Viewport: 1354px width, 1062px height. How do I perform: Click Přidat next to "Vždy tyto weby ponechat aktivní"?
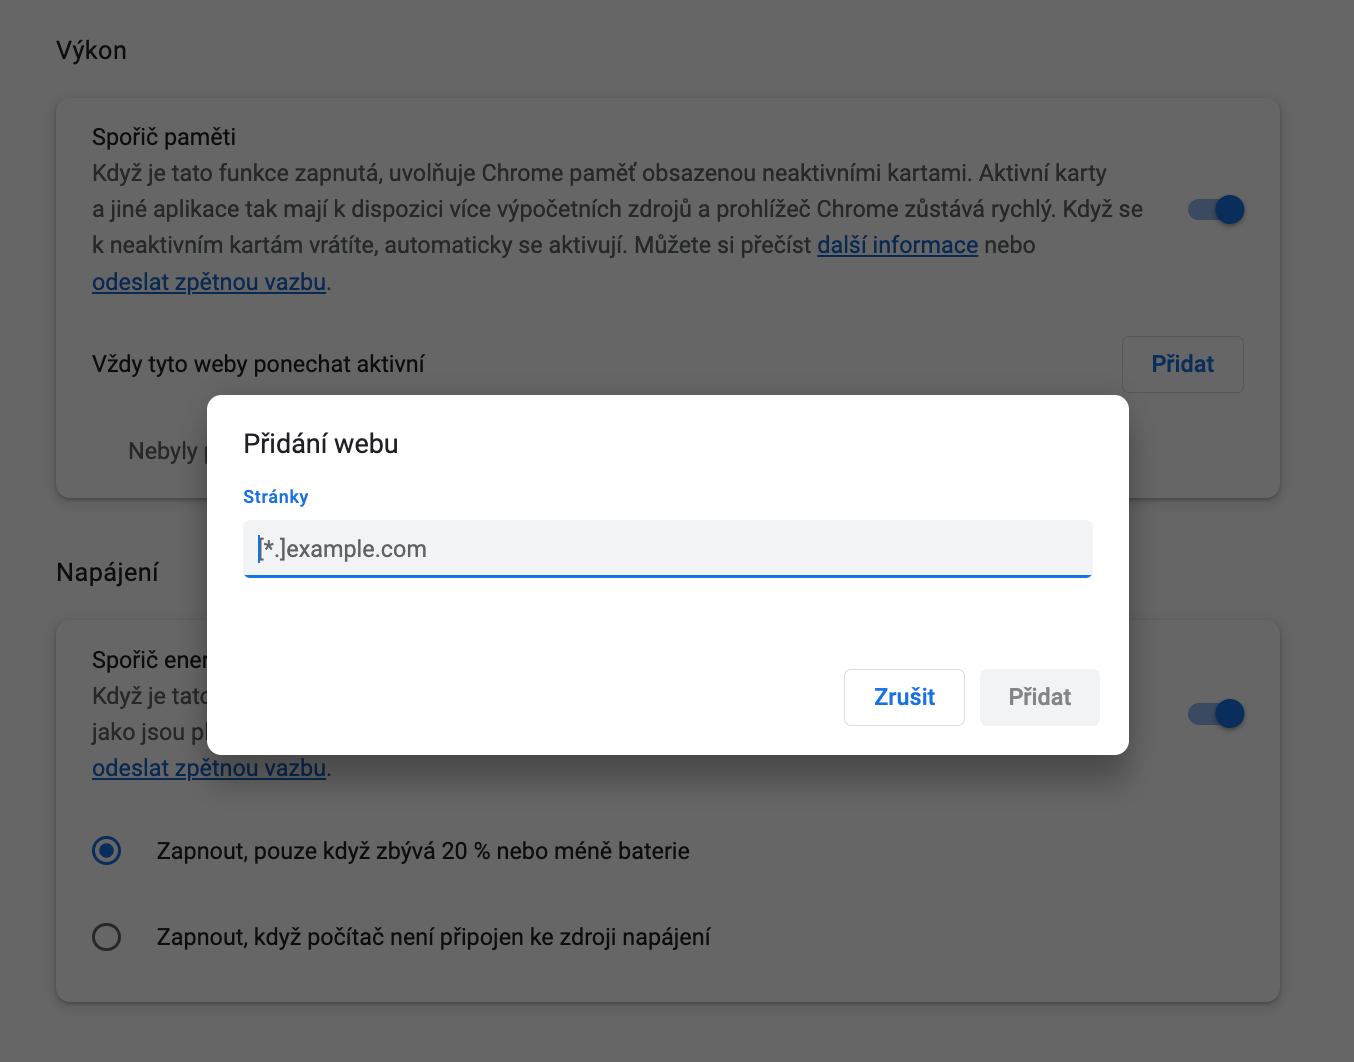tap(1182, 364)
